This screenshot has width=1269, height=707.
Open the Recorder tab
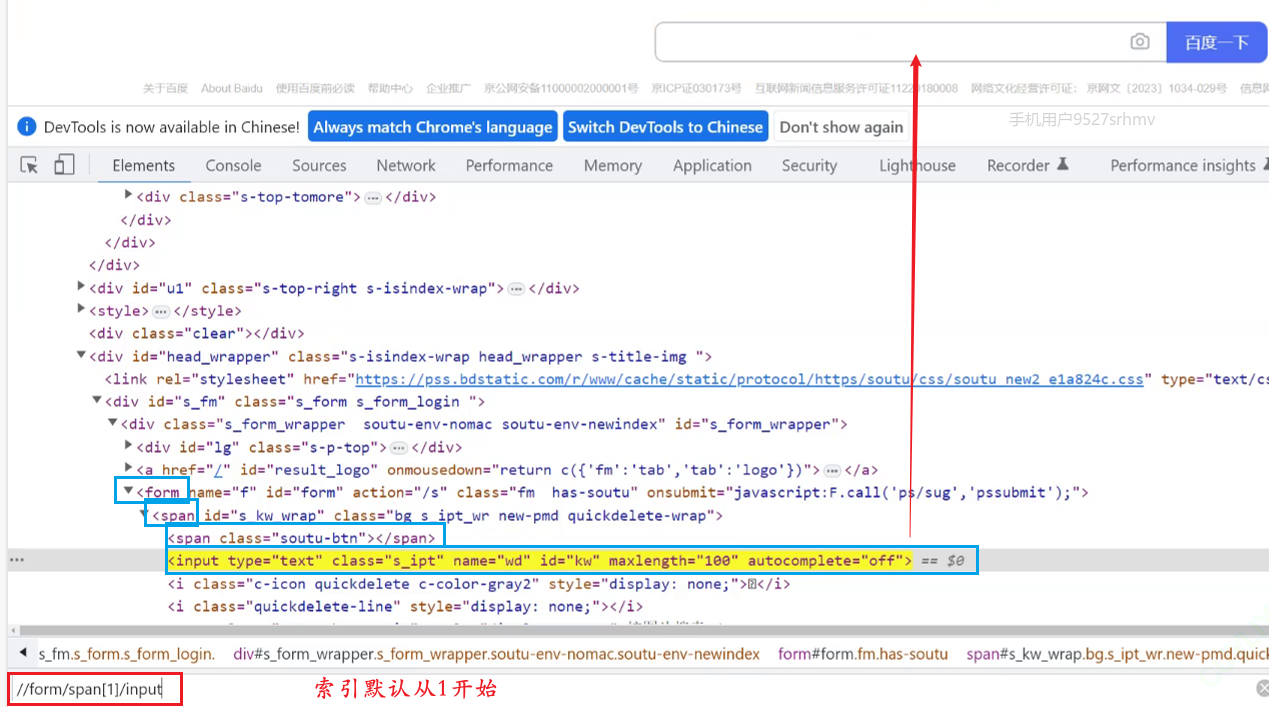(x=1027, y=166)
